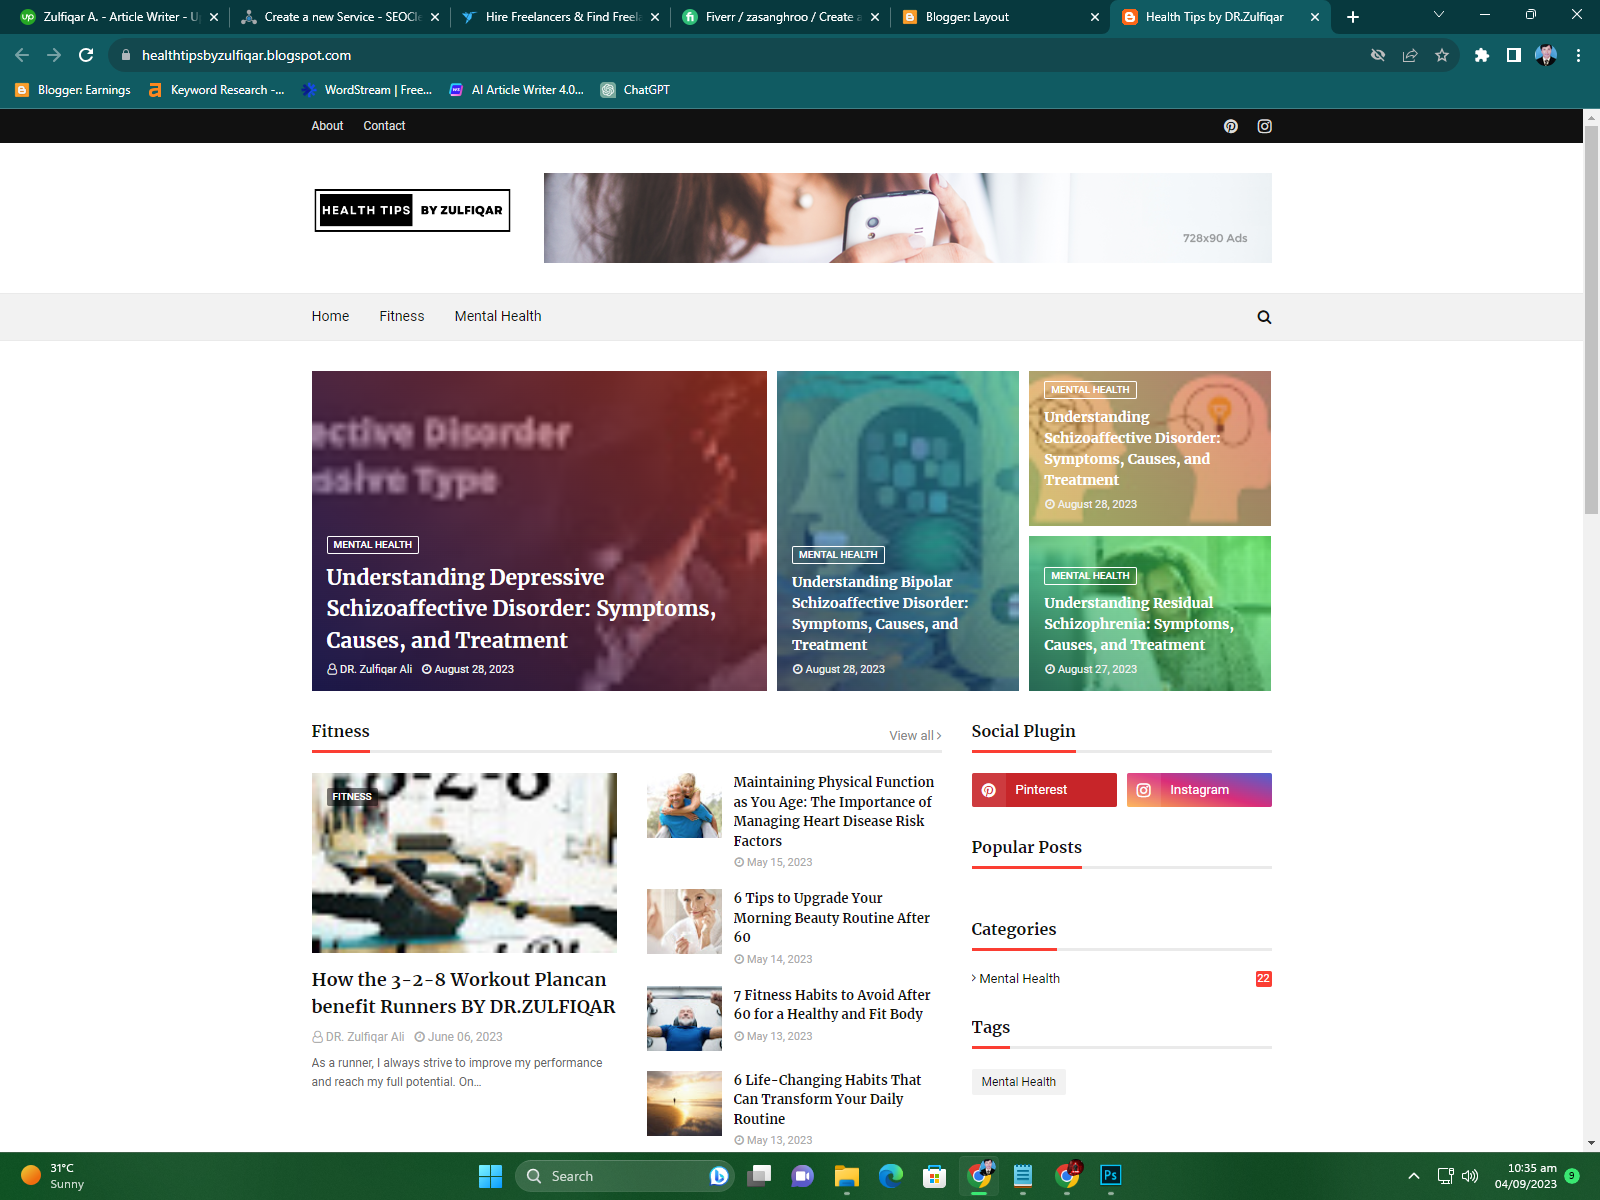This screenshot has width=1600, height=1200.
Task: Open the Health Tips by Zulfiqar logo
Action: 411,210
